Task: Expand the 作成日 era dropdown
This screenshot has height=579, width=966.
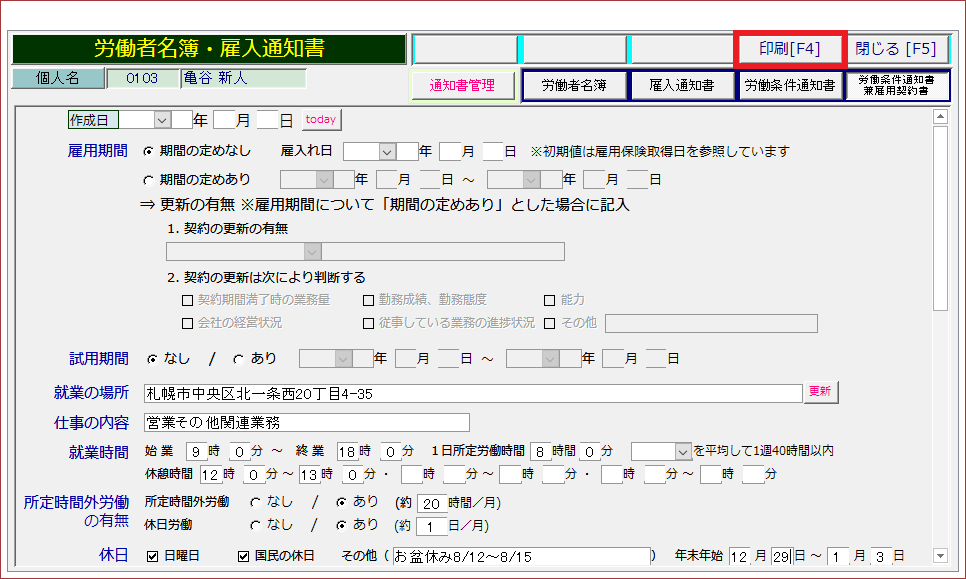Action: (x=162, y=120)
